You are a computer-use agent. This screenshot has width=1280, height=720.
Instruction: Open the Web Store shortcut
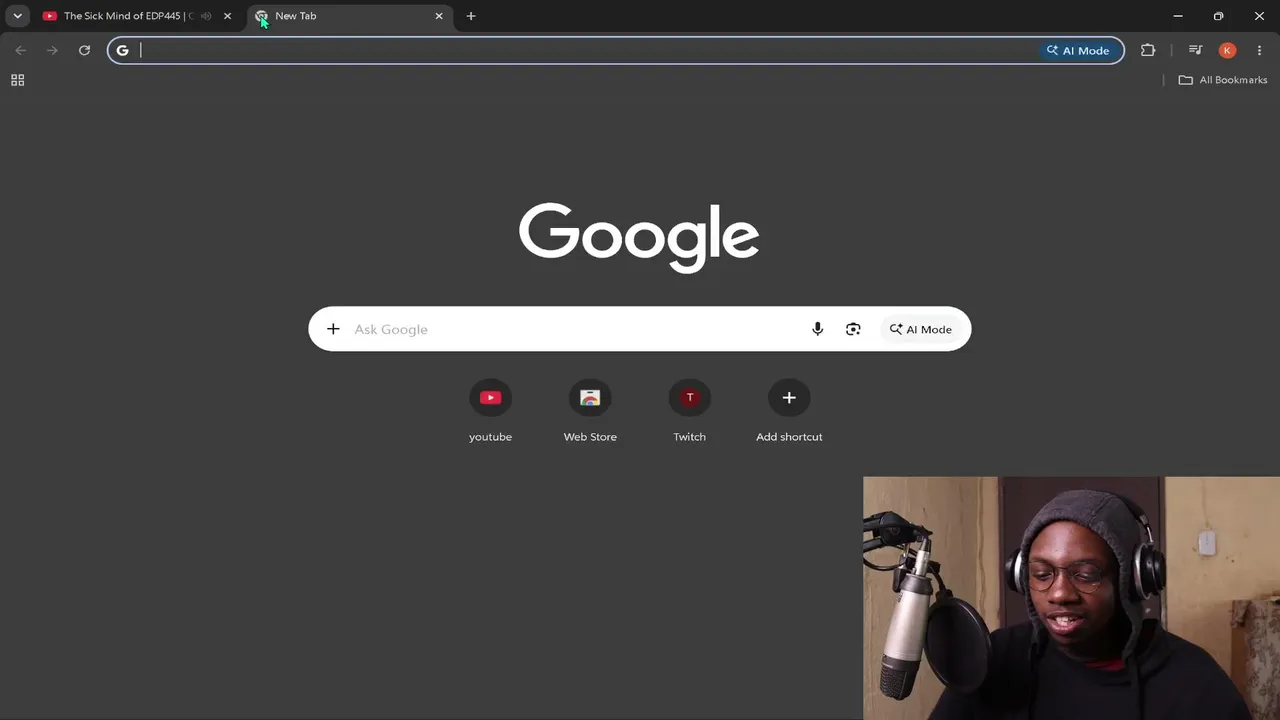tap(590, 410)
